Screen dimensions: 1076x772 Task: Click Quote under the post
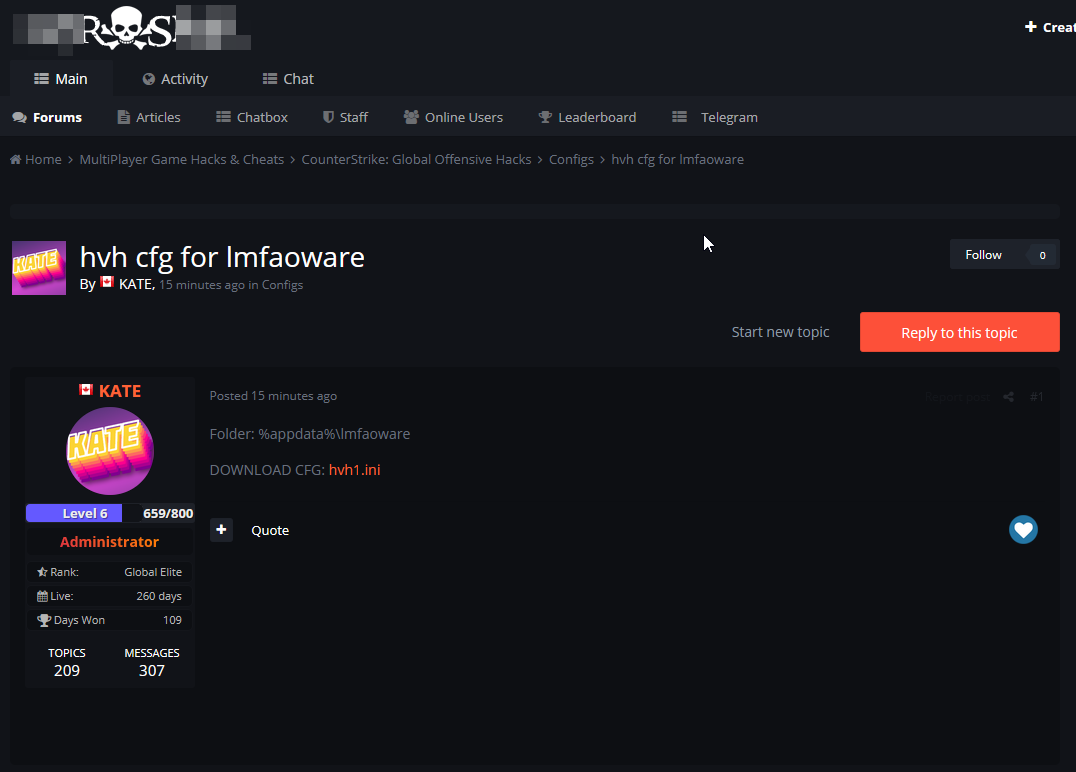point(270,530)
